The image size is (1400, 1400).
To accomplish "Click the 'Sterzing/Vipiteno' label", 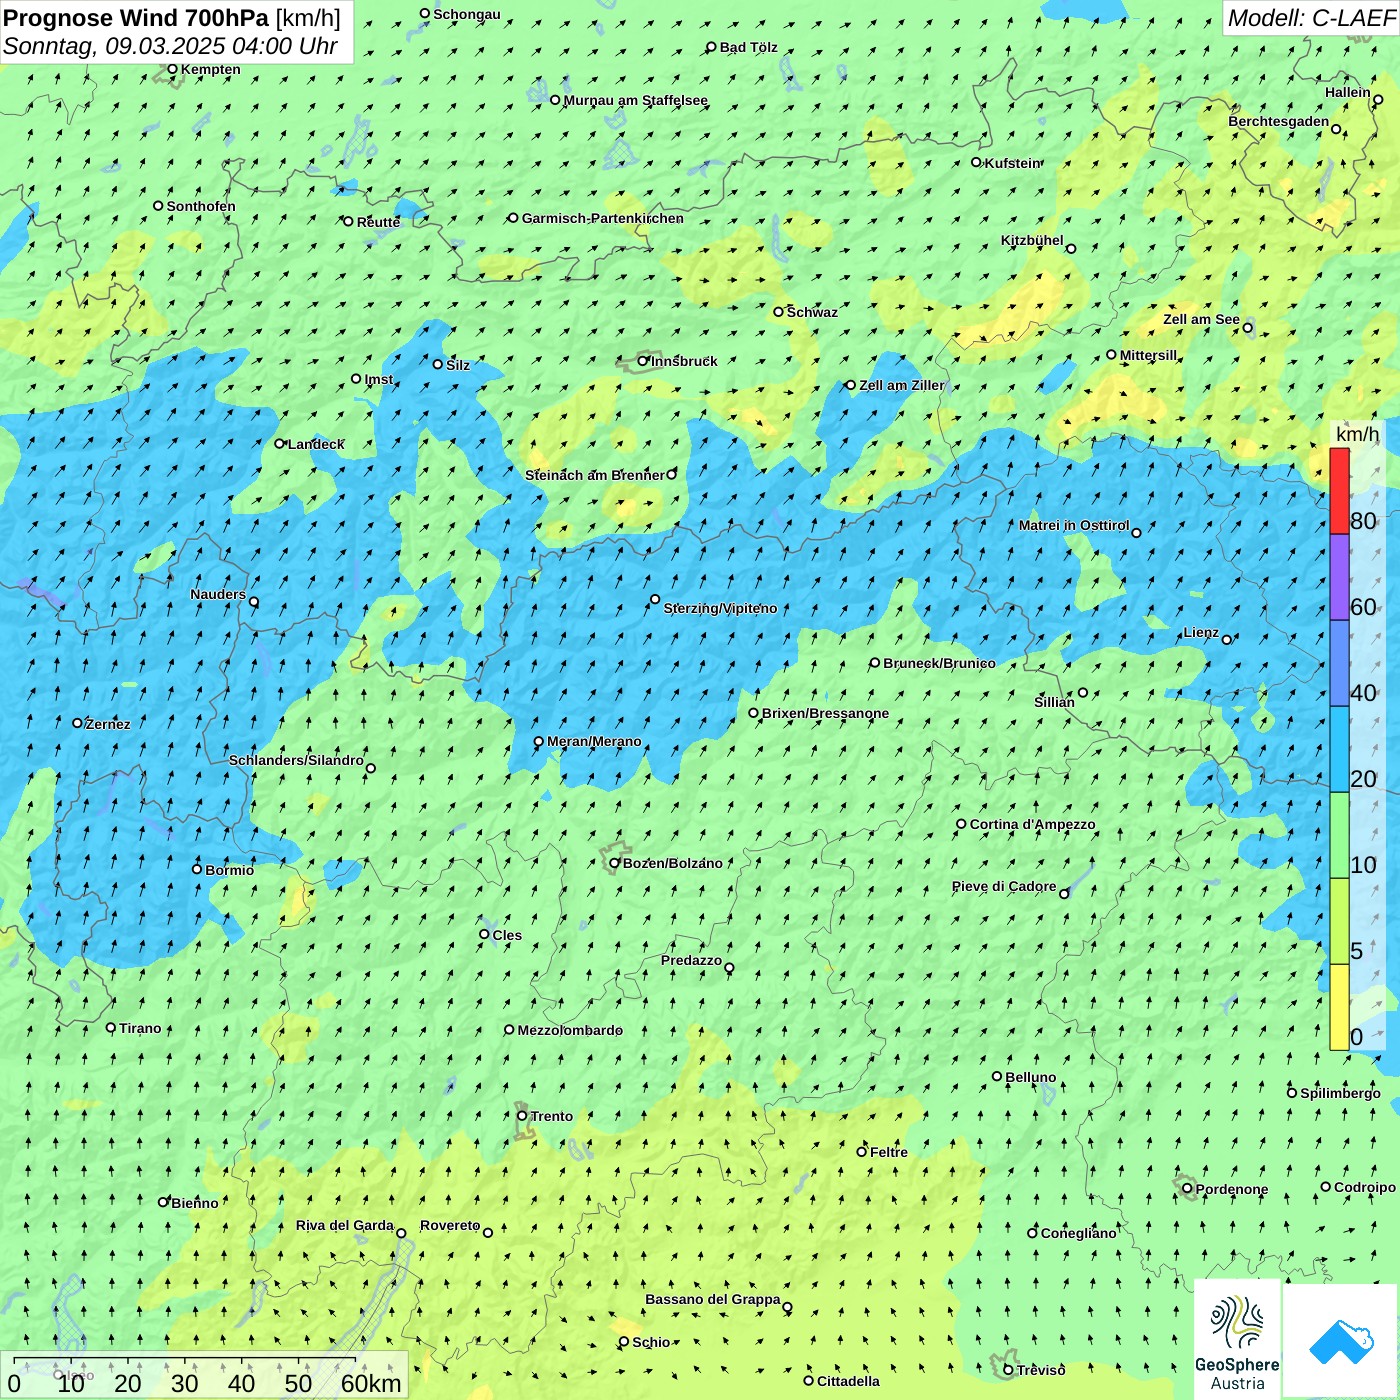I will tap(720, 608).
